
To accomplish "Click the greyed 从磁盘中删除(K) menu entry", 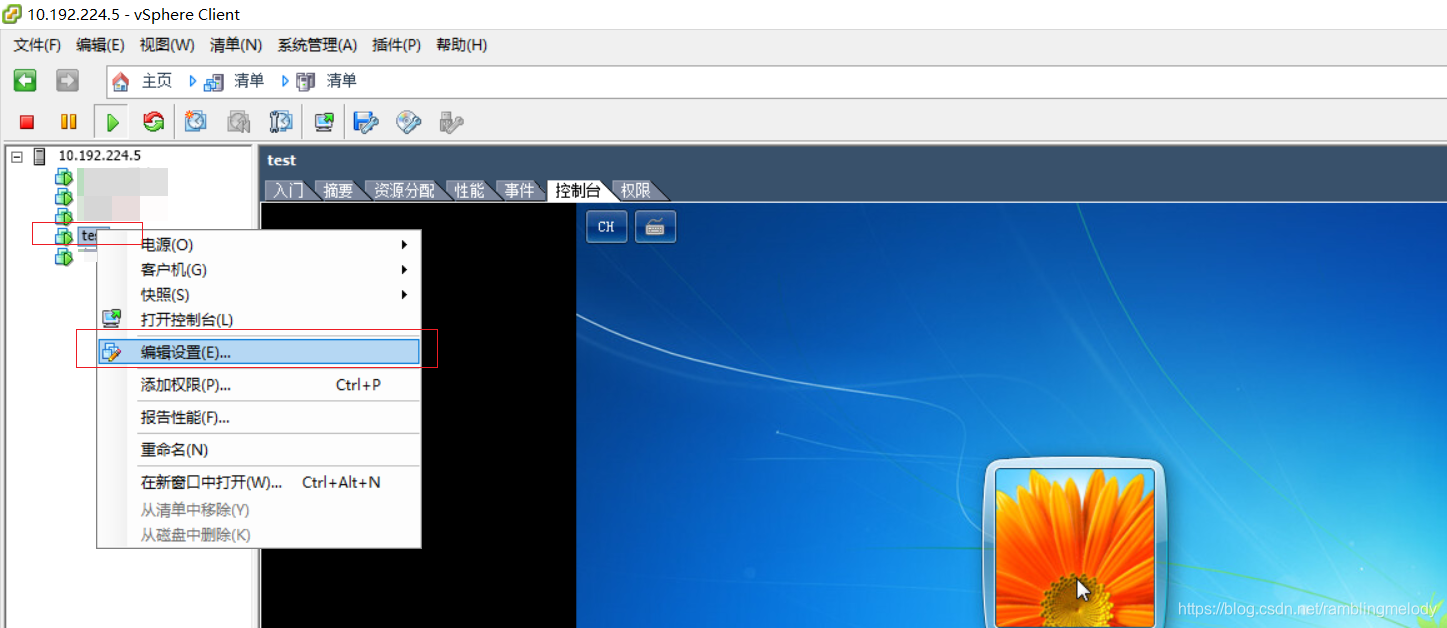I will (x=259, y=535).
